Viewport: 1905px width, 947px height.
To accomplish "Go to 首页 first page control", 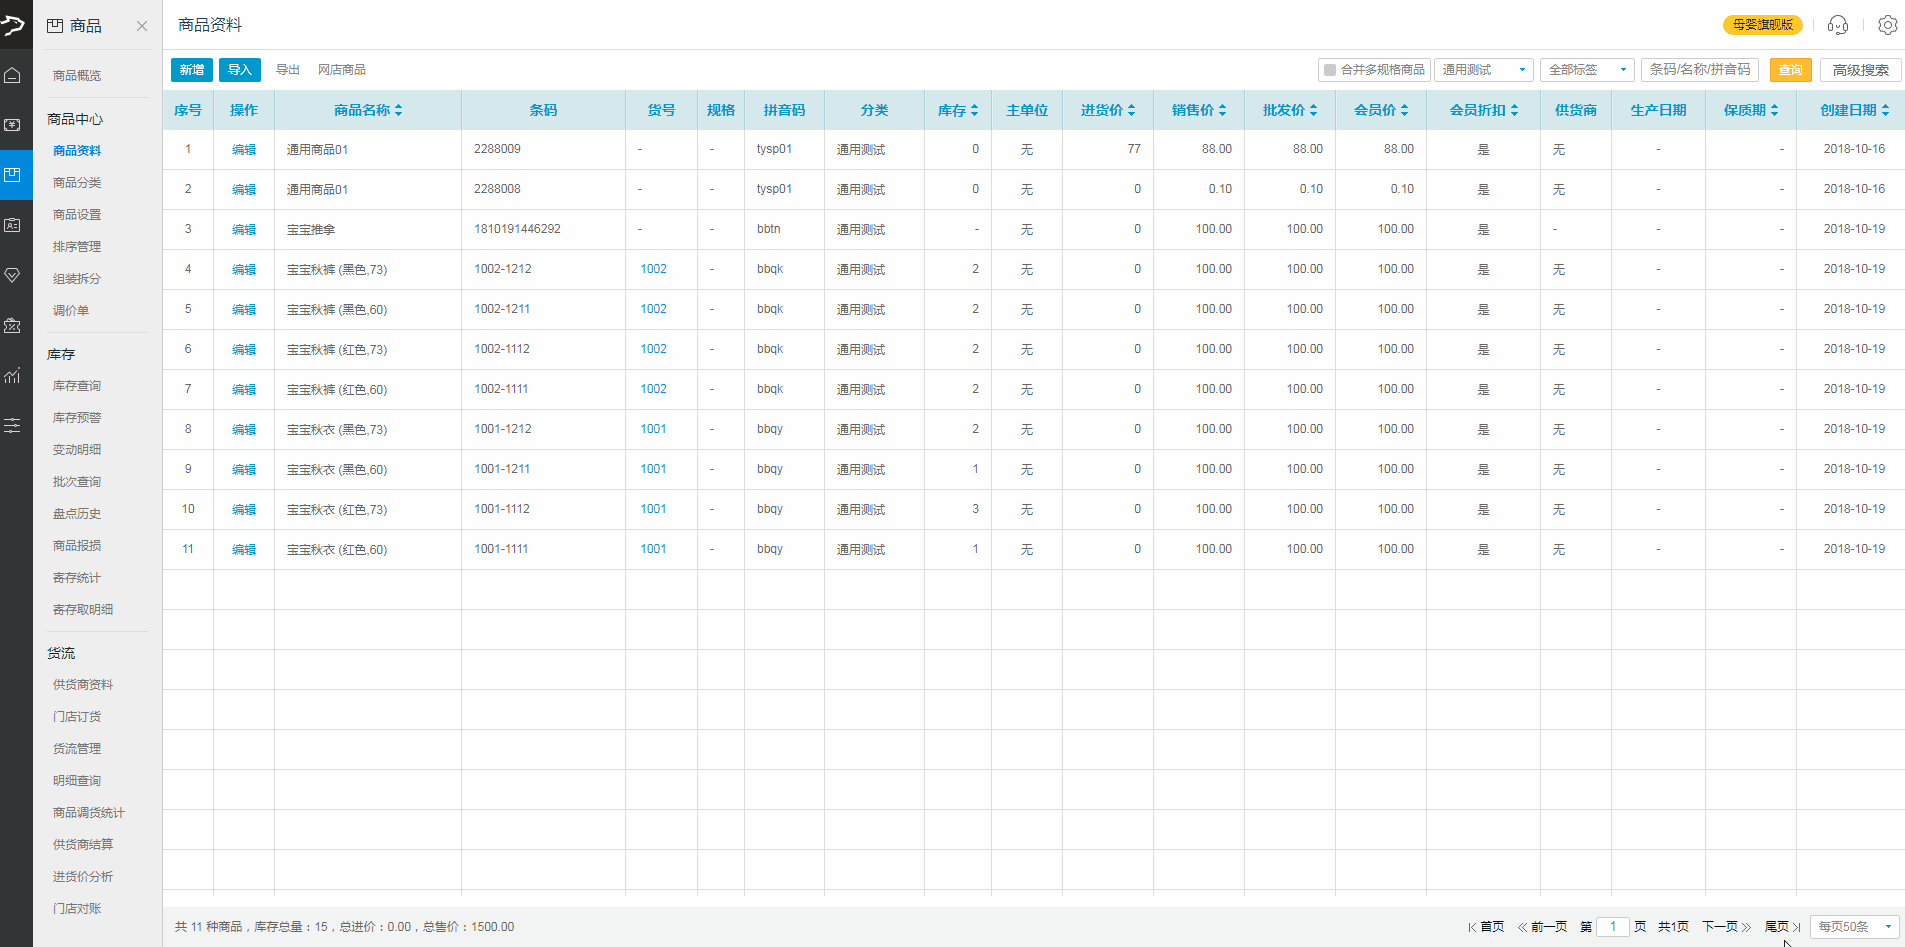I will pyautogui.click(x=1486, y=927).
